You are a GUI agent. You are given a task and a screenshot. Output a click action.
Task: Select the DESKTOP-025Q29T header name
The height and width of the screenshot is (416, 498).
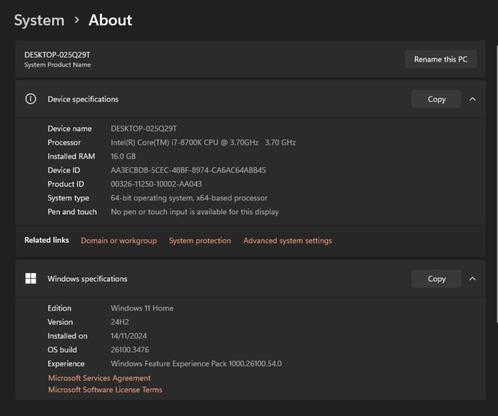(x=57, y=55)
